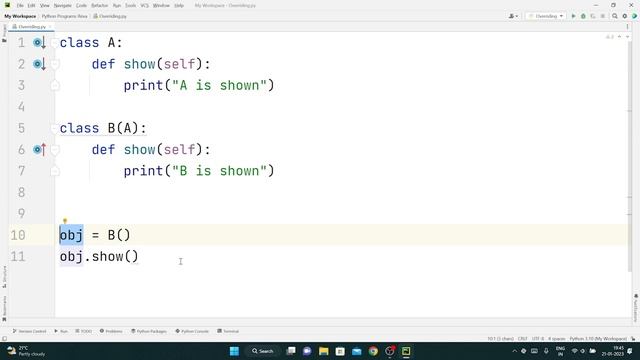The width and height of the screenshot is (640, 360).
Task: Open the View menu
Action: 44,5
